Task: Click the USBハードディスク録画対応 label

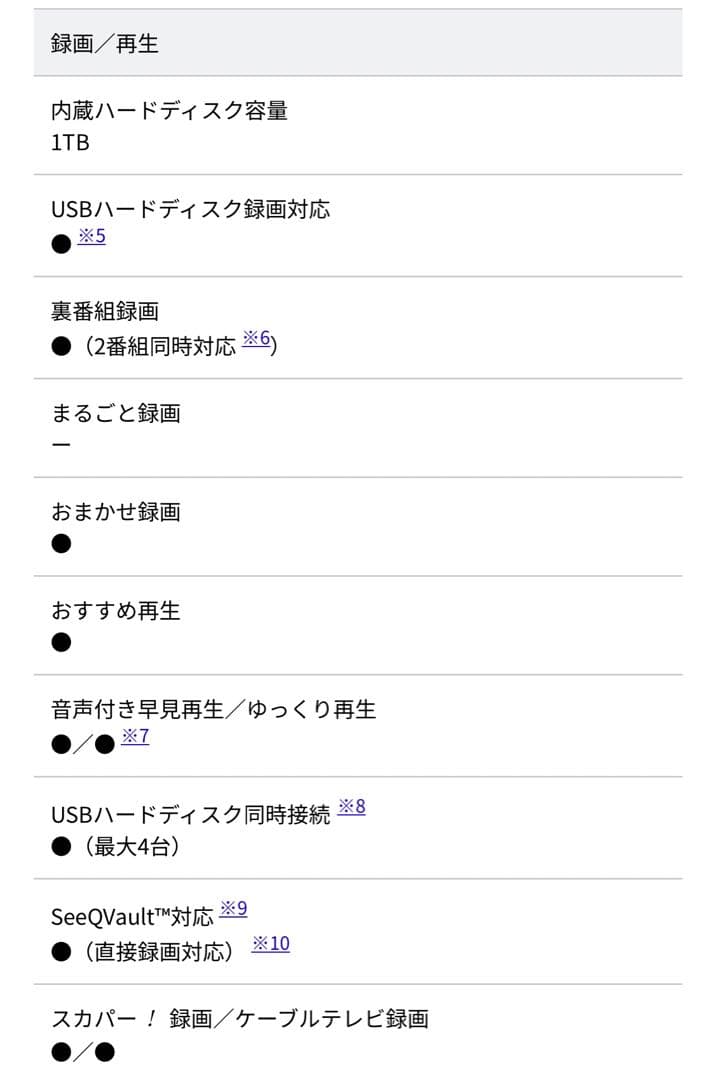Action: coord(190,209)
